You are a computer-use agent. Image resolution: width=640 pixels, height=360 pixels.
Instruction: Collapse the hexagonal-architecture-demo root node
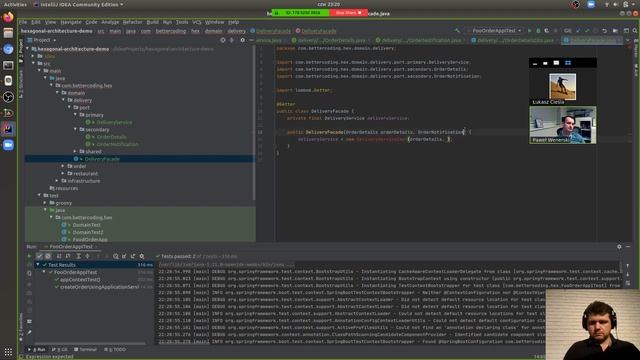point(27,49)
